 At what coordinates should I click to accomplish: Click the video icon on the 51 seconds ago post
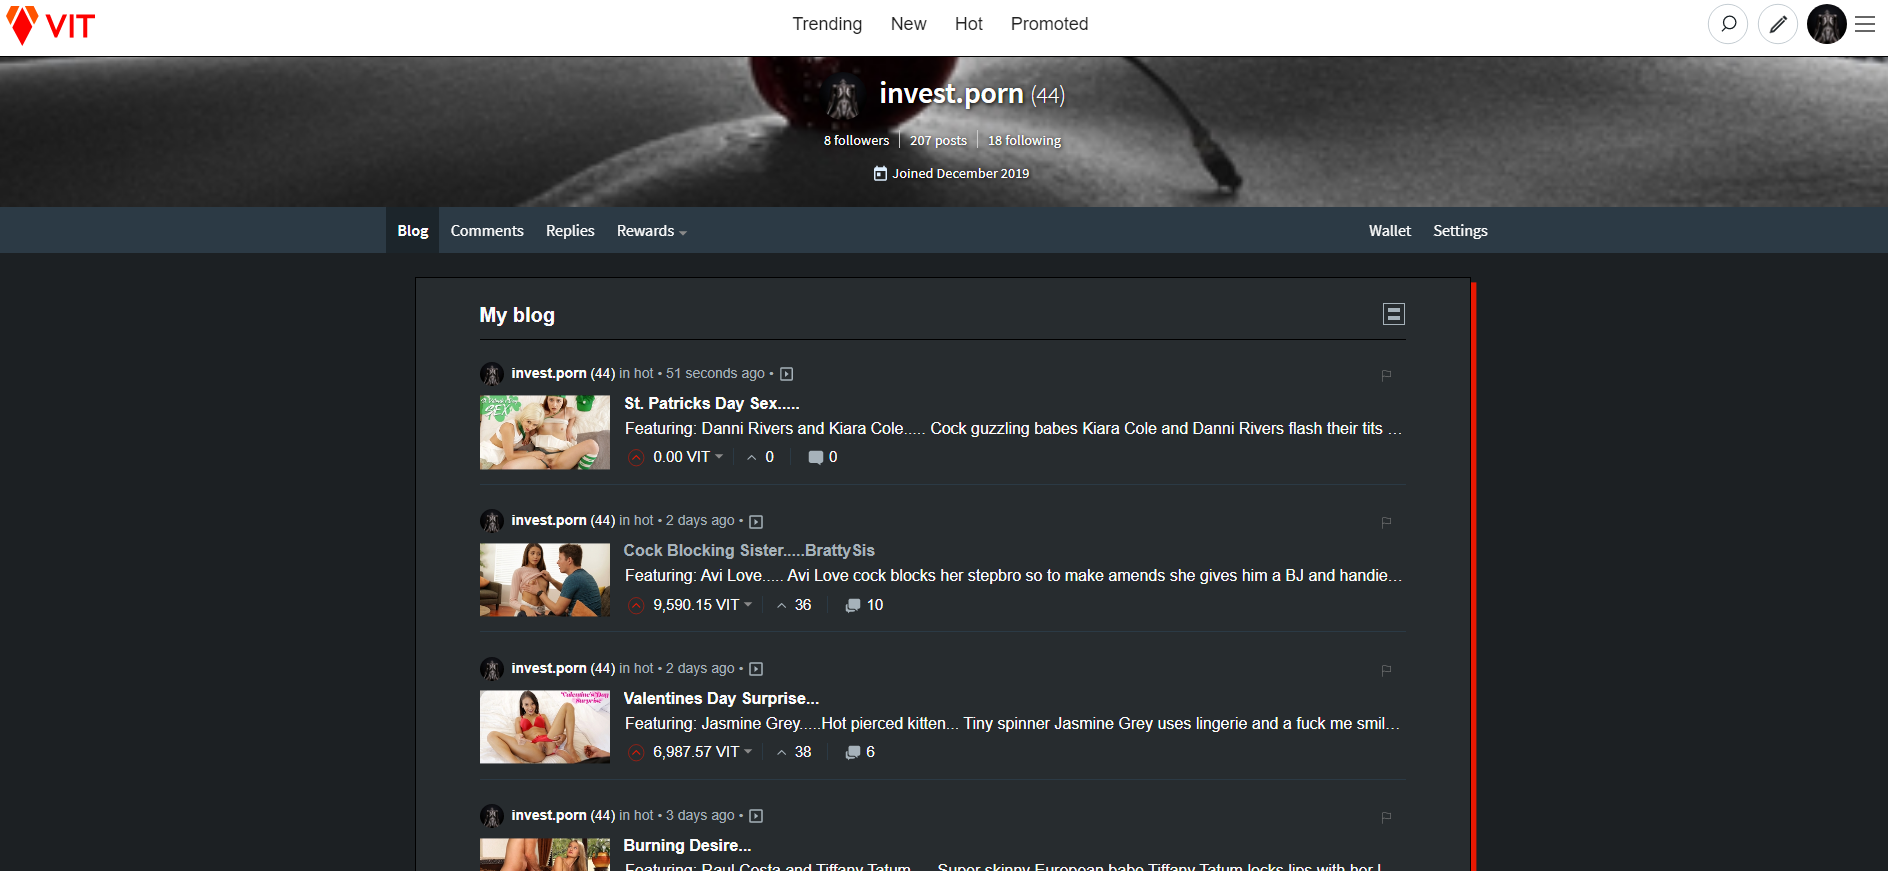coord(787,374)
